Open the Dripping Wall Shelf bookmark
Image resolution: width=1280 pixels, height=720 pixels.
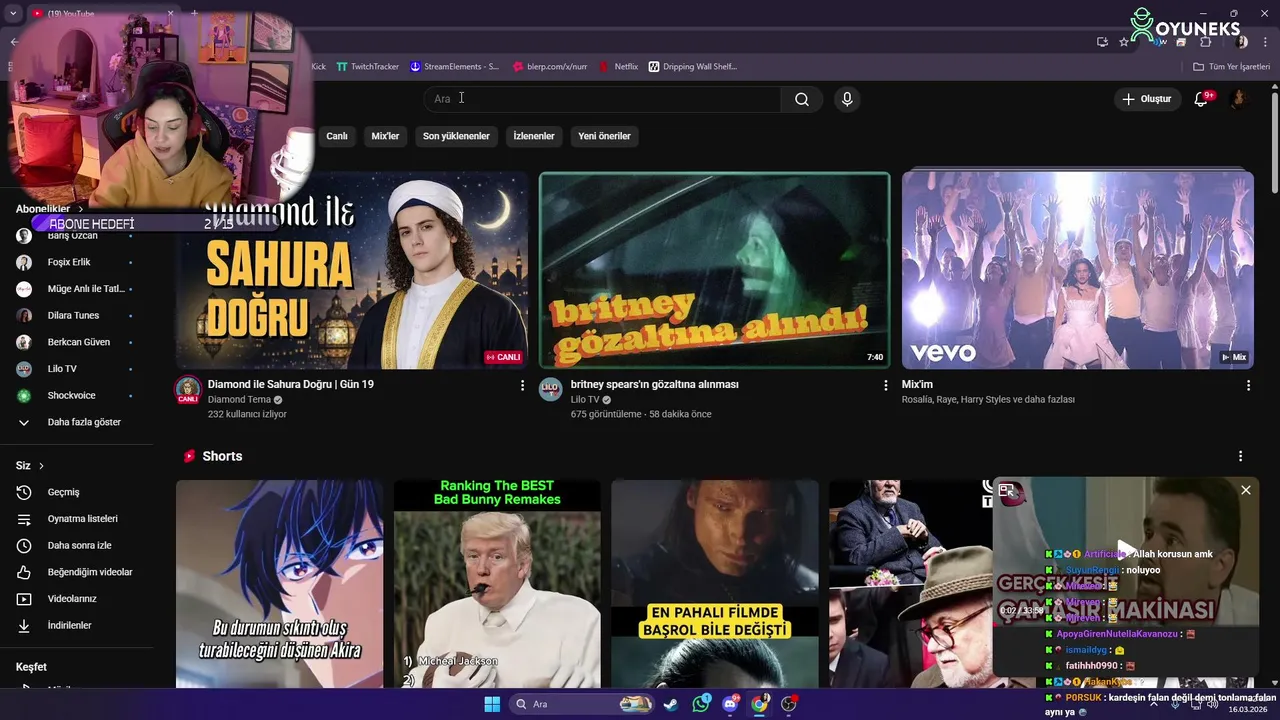click(693, 67)
